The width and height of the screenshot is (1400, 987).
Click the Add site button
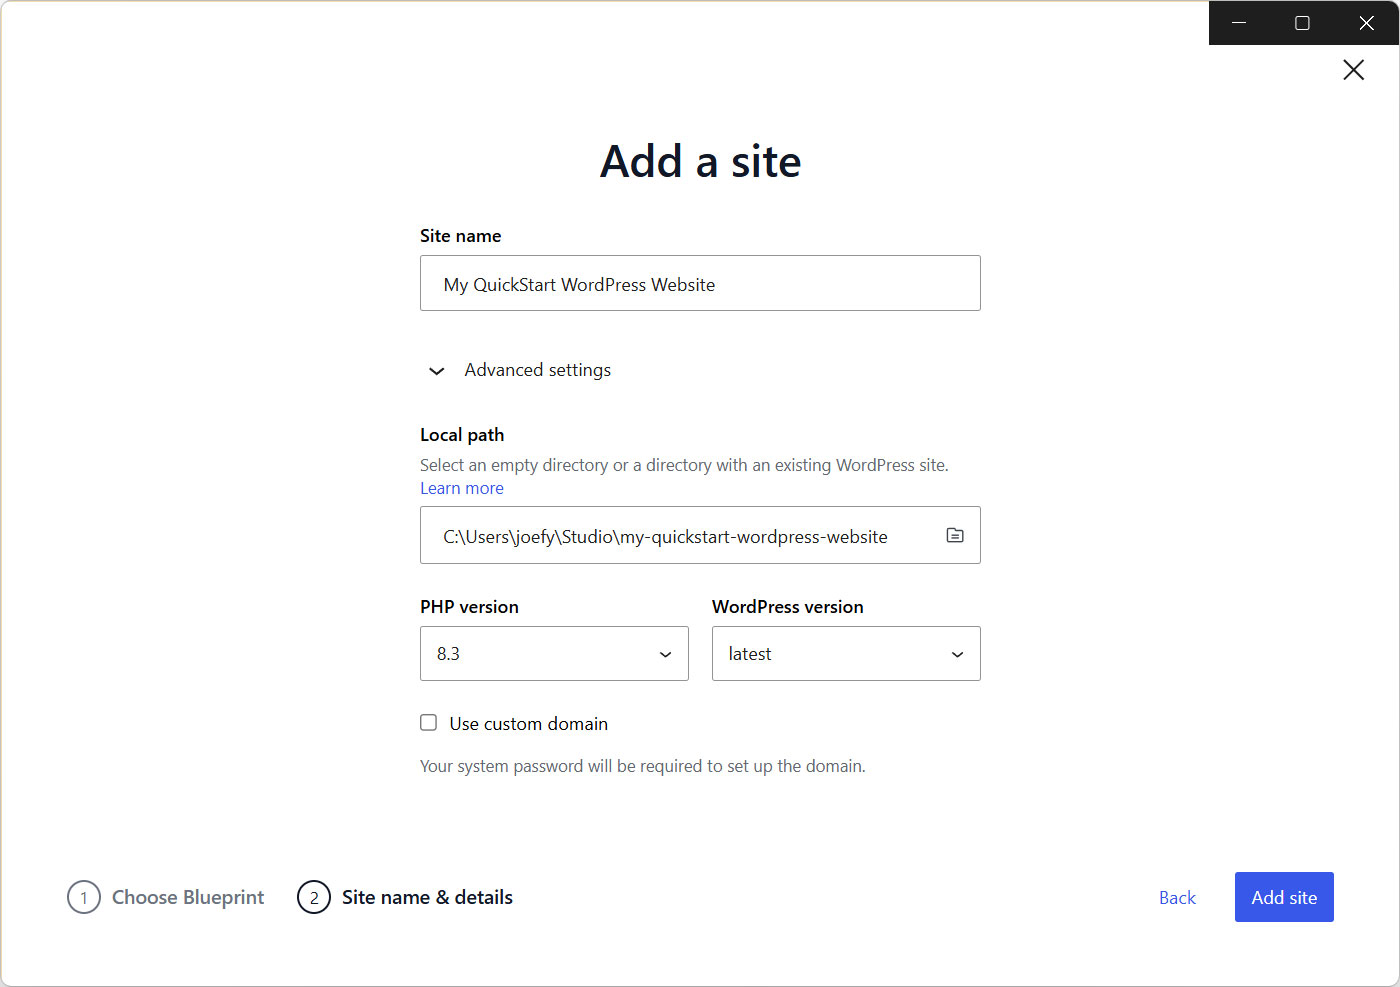[1284, 897]
